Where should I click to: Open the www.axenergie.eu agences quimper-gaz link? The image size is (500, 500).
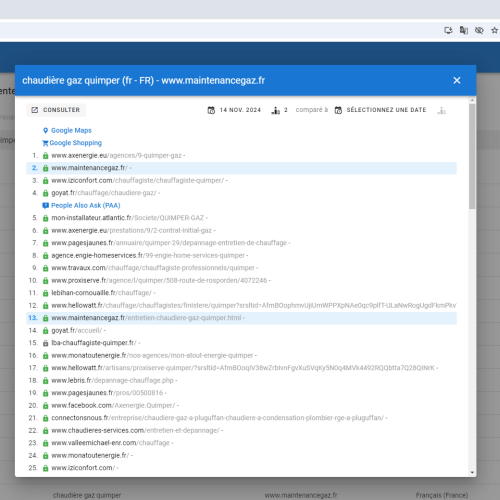pos(116,155)
